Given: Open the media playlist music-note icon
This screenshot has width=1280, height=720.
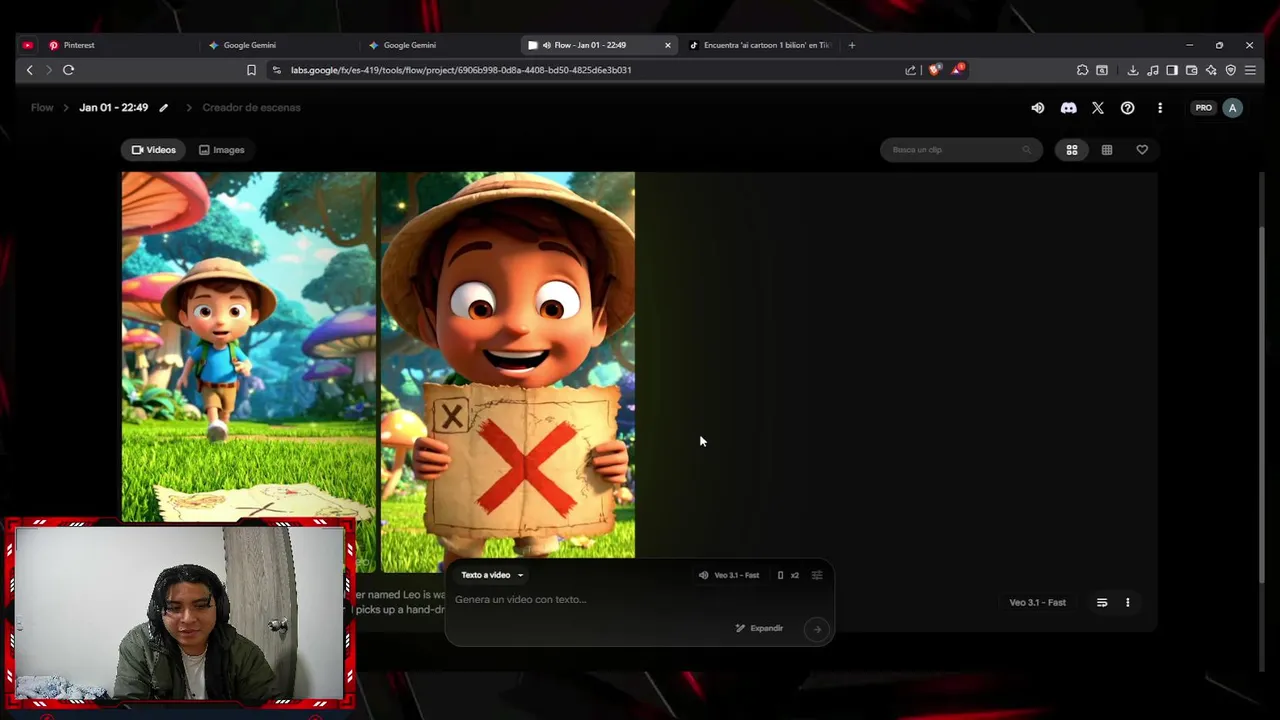Looking at the screenshot, I should [1152, 70].
